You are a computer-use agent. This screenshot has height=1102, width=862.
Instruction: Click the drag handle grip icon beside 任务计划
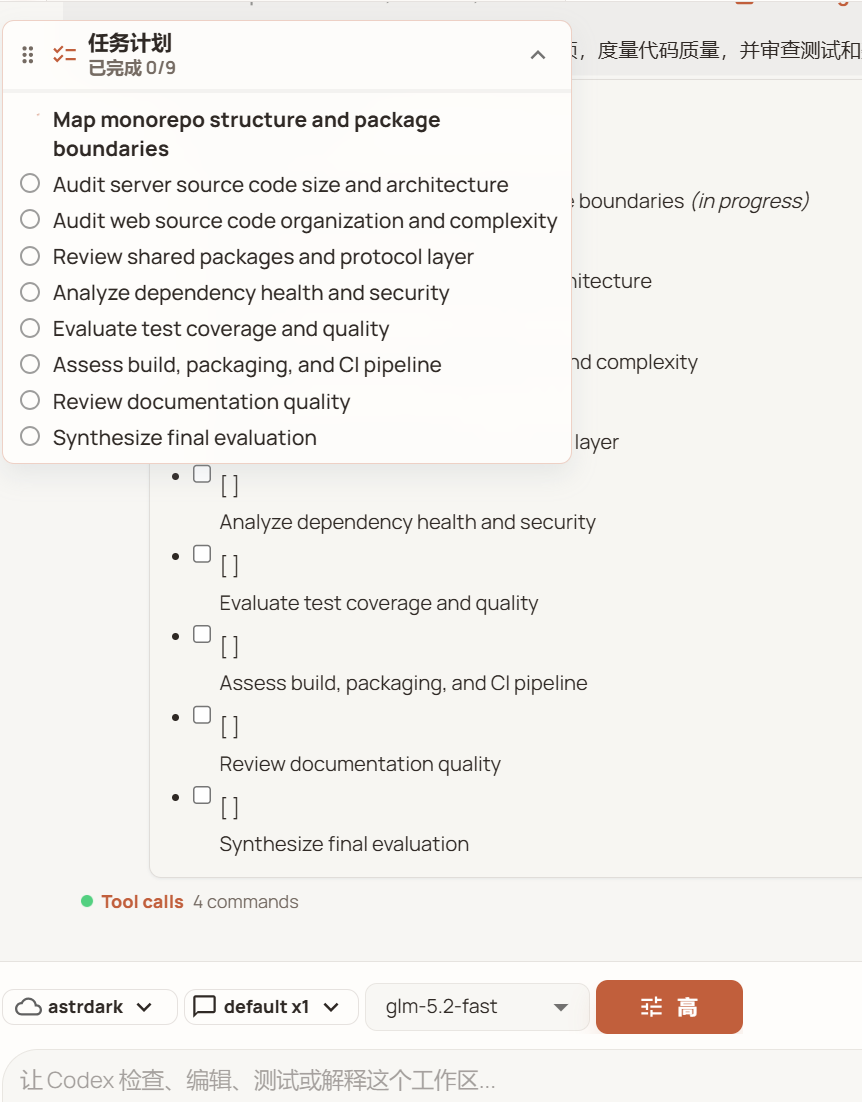[x=27, y=55]
